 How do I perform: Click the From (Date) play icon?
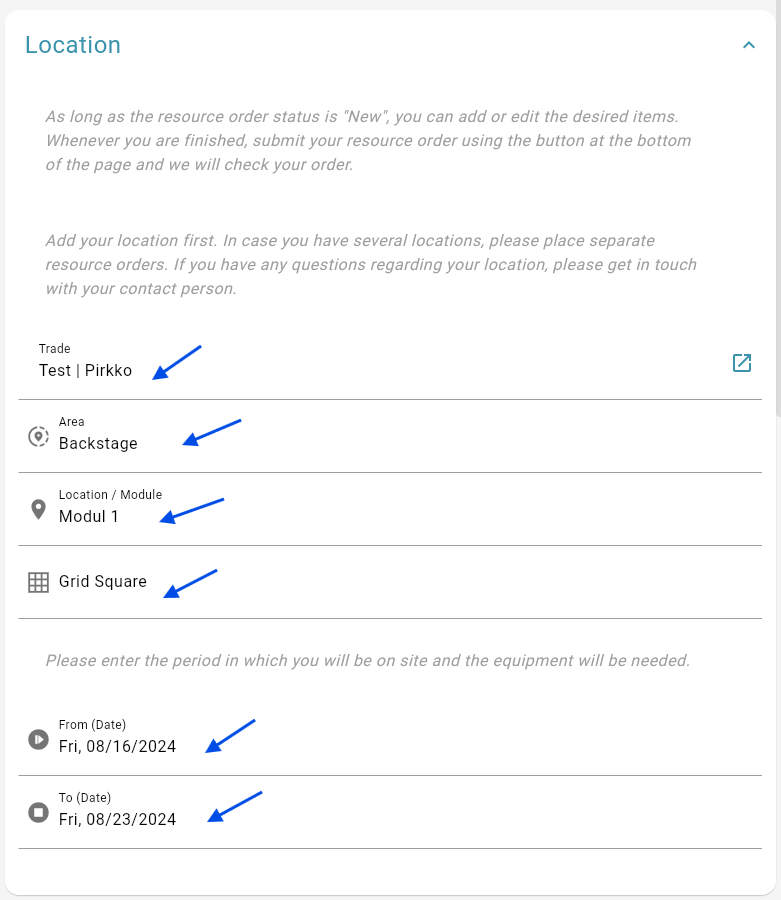(38, 739)
